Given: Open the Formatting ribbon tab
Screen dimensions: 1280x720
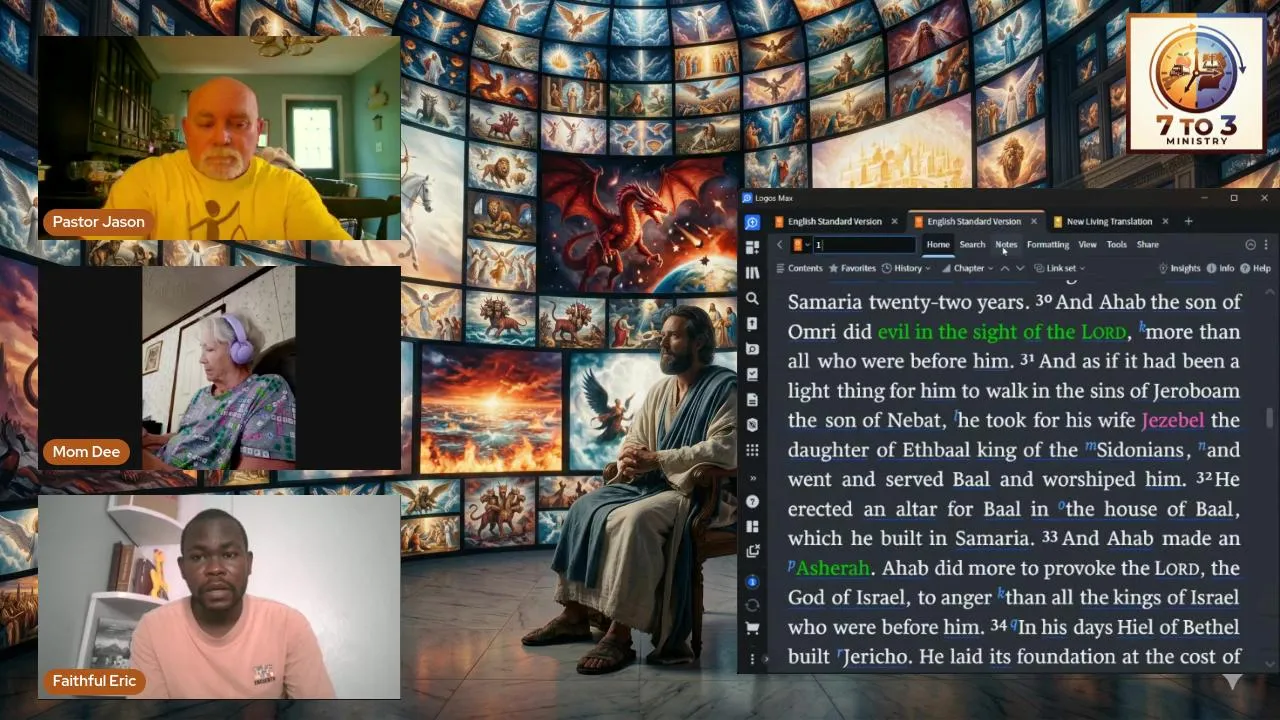Looking at the screenshot, I should tap(1048, 245).
